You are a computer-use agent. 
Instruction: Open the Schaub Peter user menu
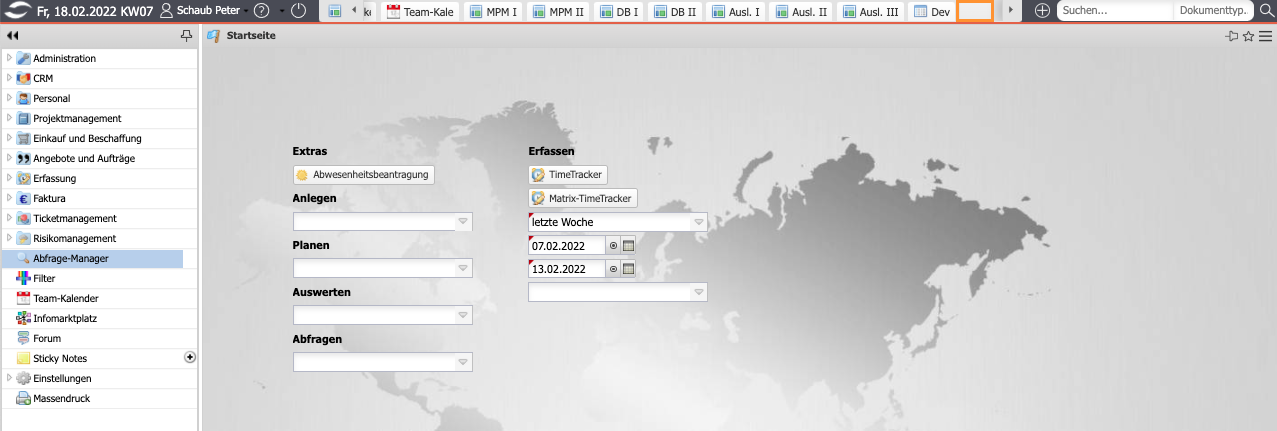click(x=206, y=11)
